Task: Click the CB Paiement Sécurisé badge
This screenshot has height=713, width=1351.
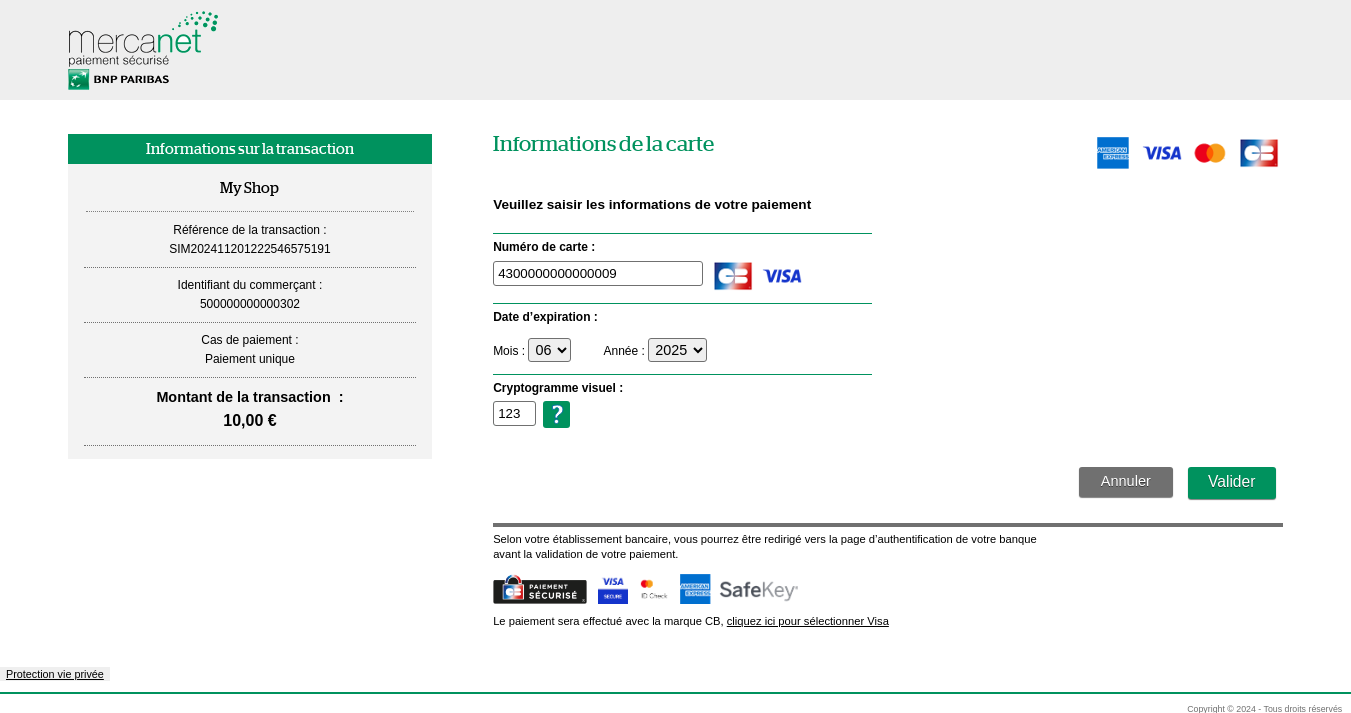Action: (539, 590)
